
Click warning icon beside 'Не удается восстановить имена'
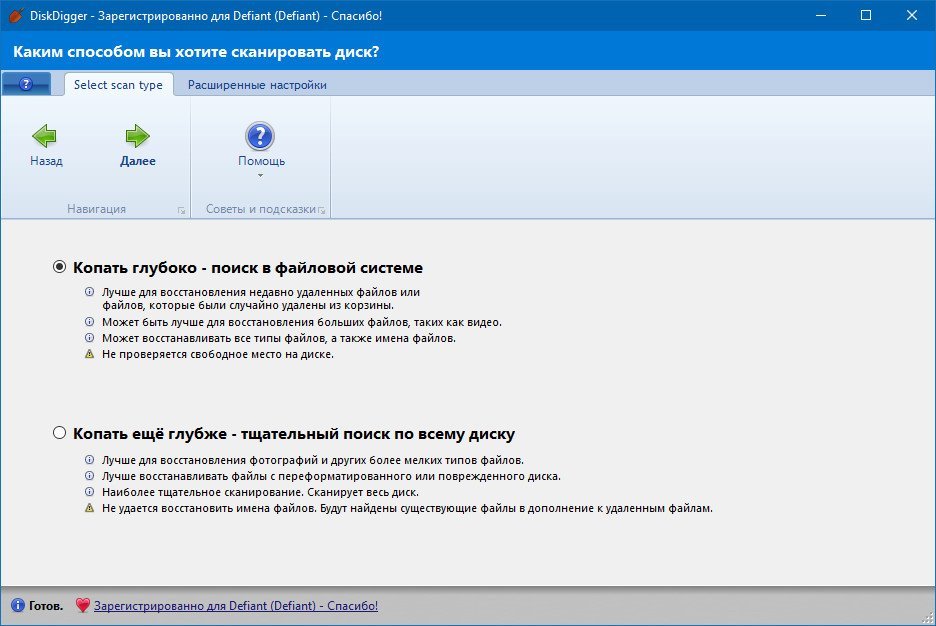click(89, 508)
